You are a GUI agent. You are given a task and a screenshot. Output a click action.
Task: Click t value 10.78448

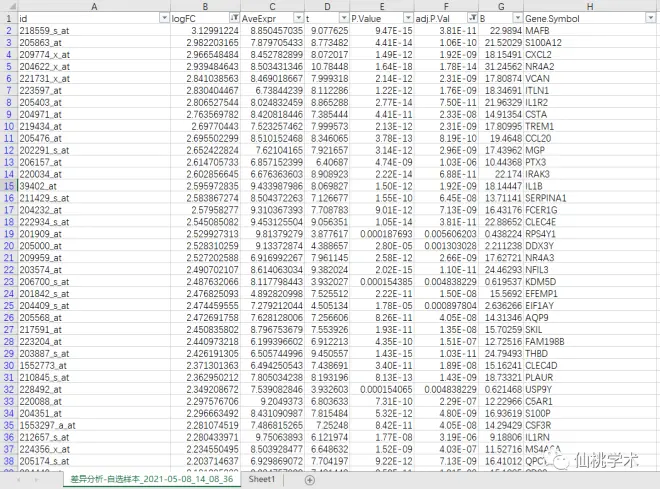[327, 66]
